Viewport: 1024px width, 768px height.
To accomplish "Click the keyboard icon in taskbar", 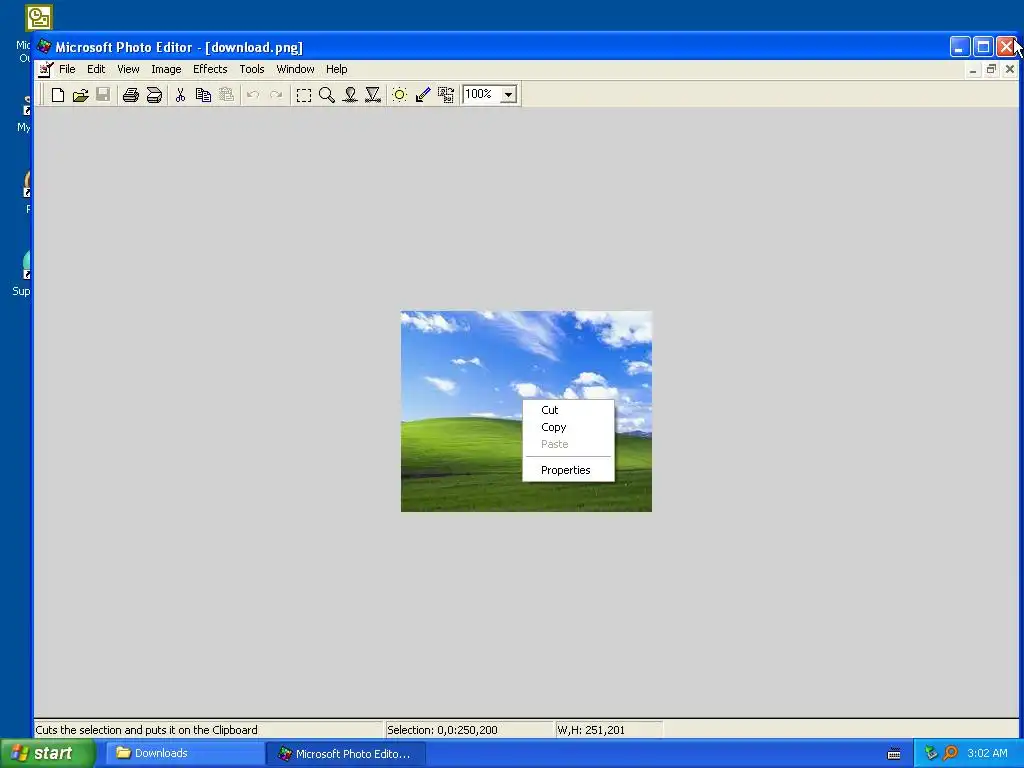I will point(894,754).
